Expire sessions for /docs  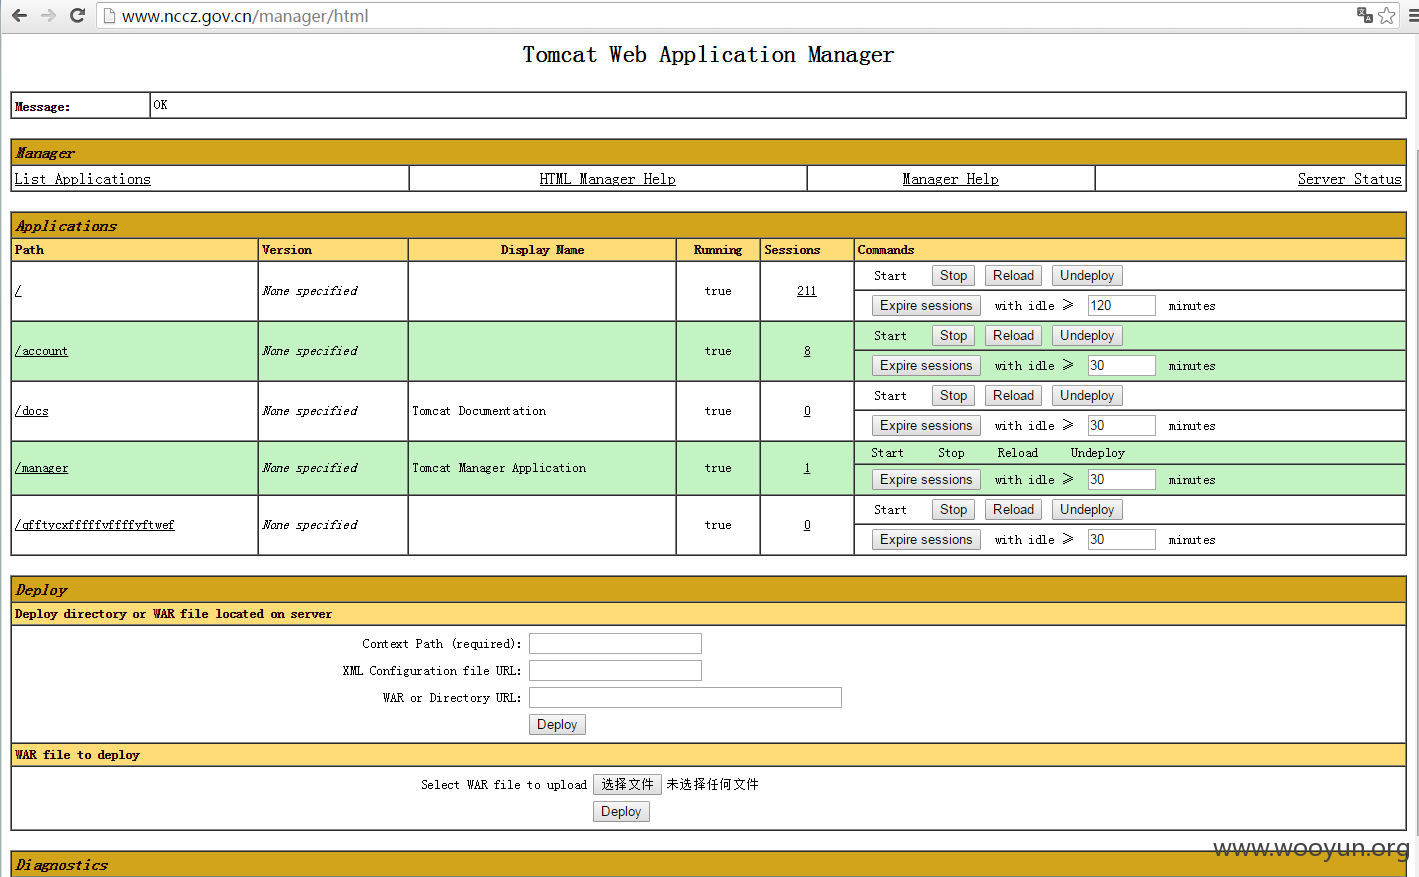[926, 426]
